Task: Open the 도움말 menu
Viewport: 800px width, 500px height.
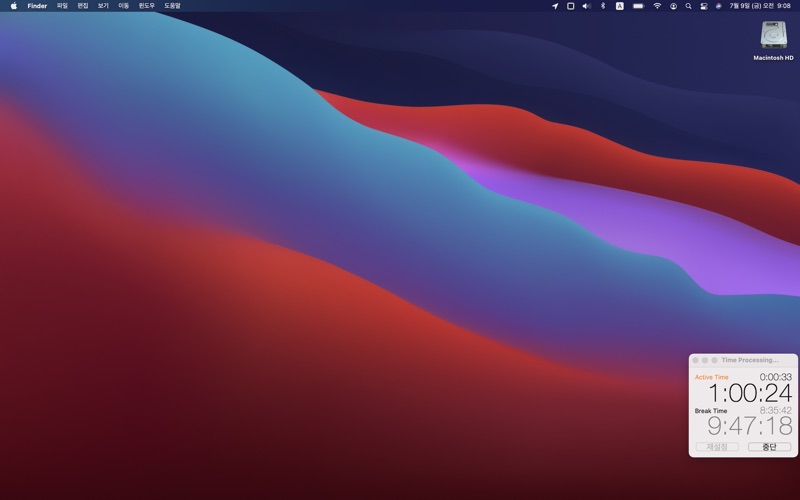Action: [x=172, y=6]
